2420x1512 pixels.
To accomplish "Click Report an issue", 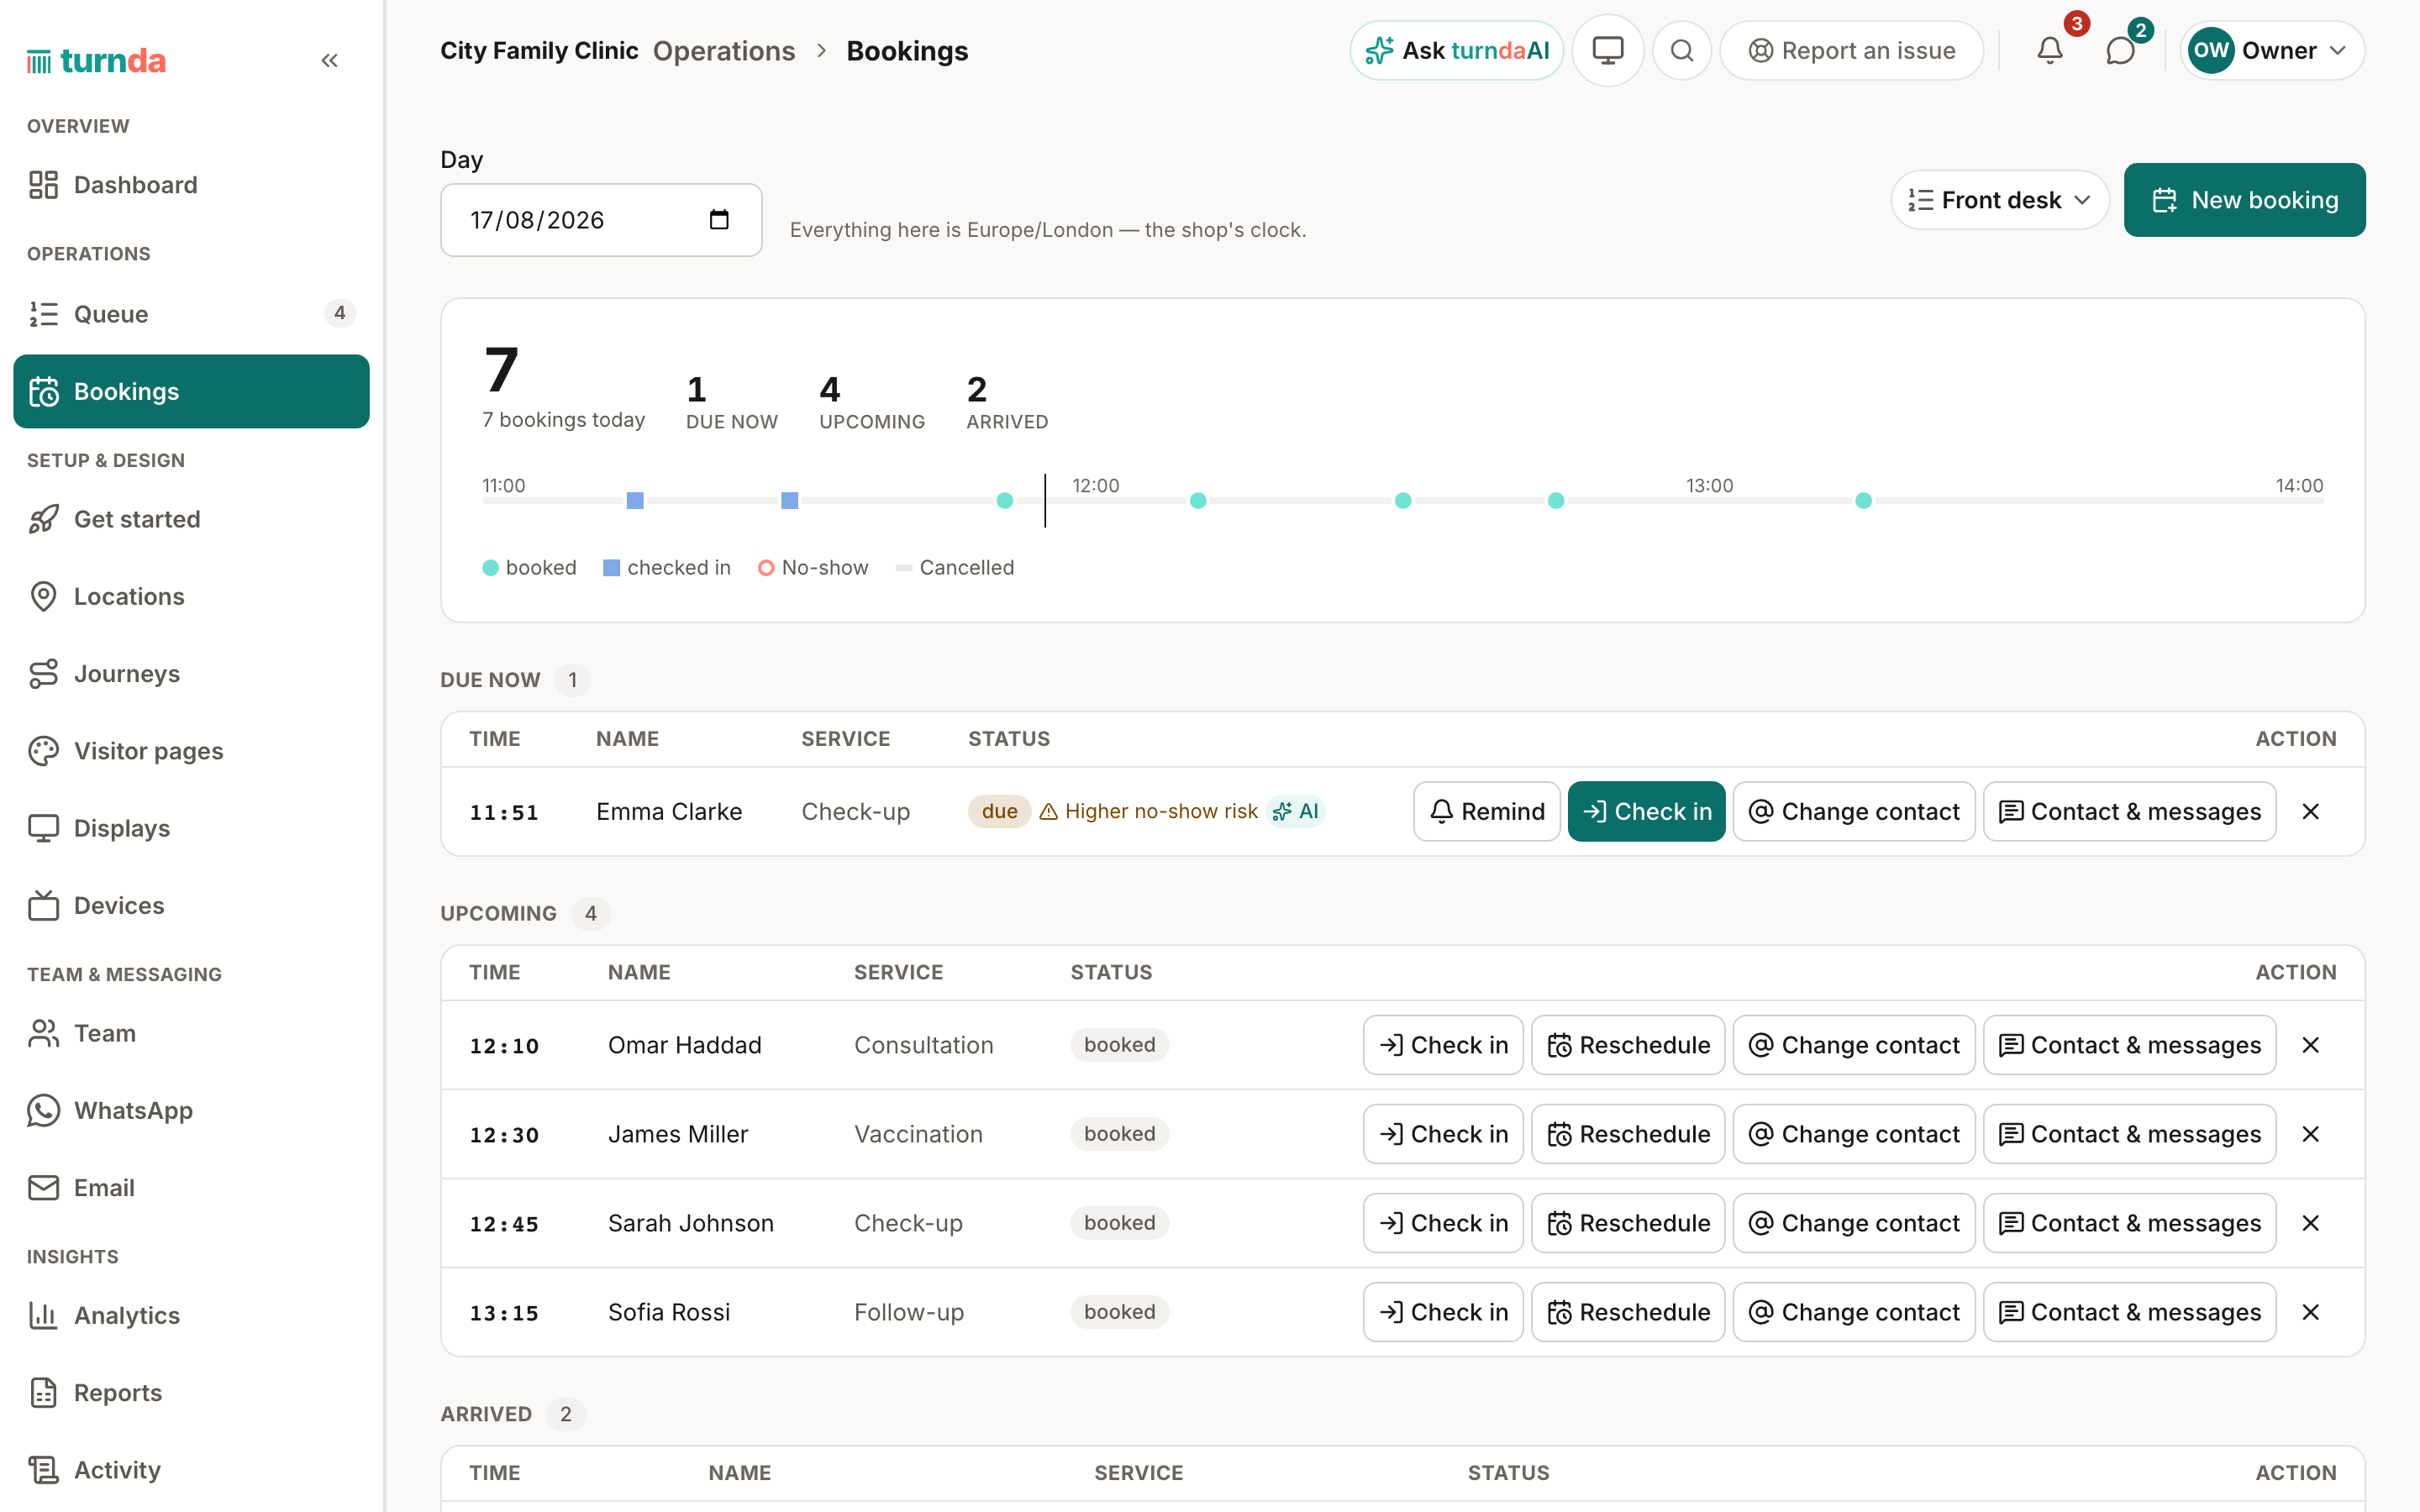I will 1851,50.
